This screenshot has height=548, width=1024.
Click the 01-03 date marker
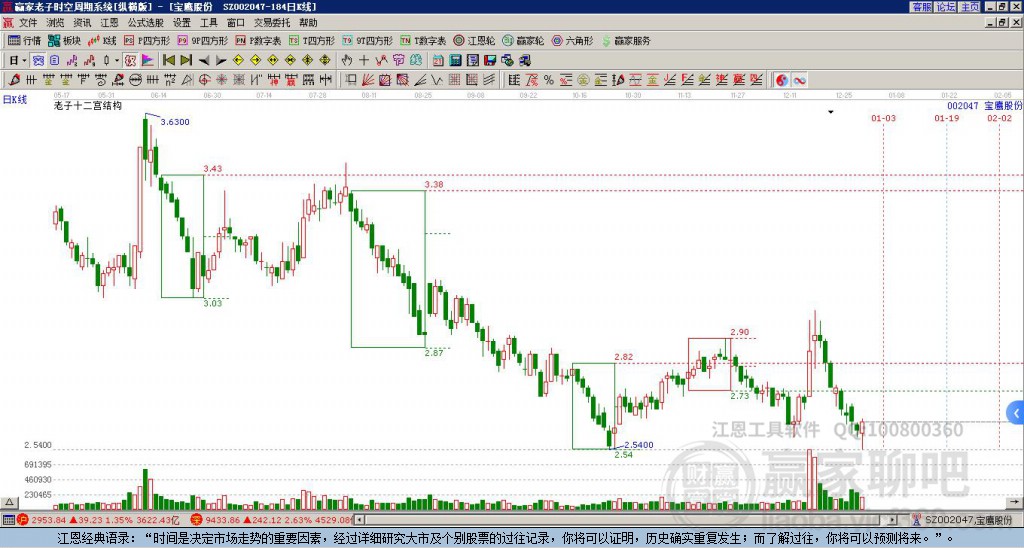coord(883,118)
